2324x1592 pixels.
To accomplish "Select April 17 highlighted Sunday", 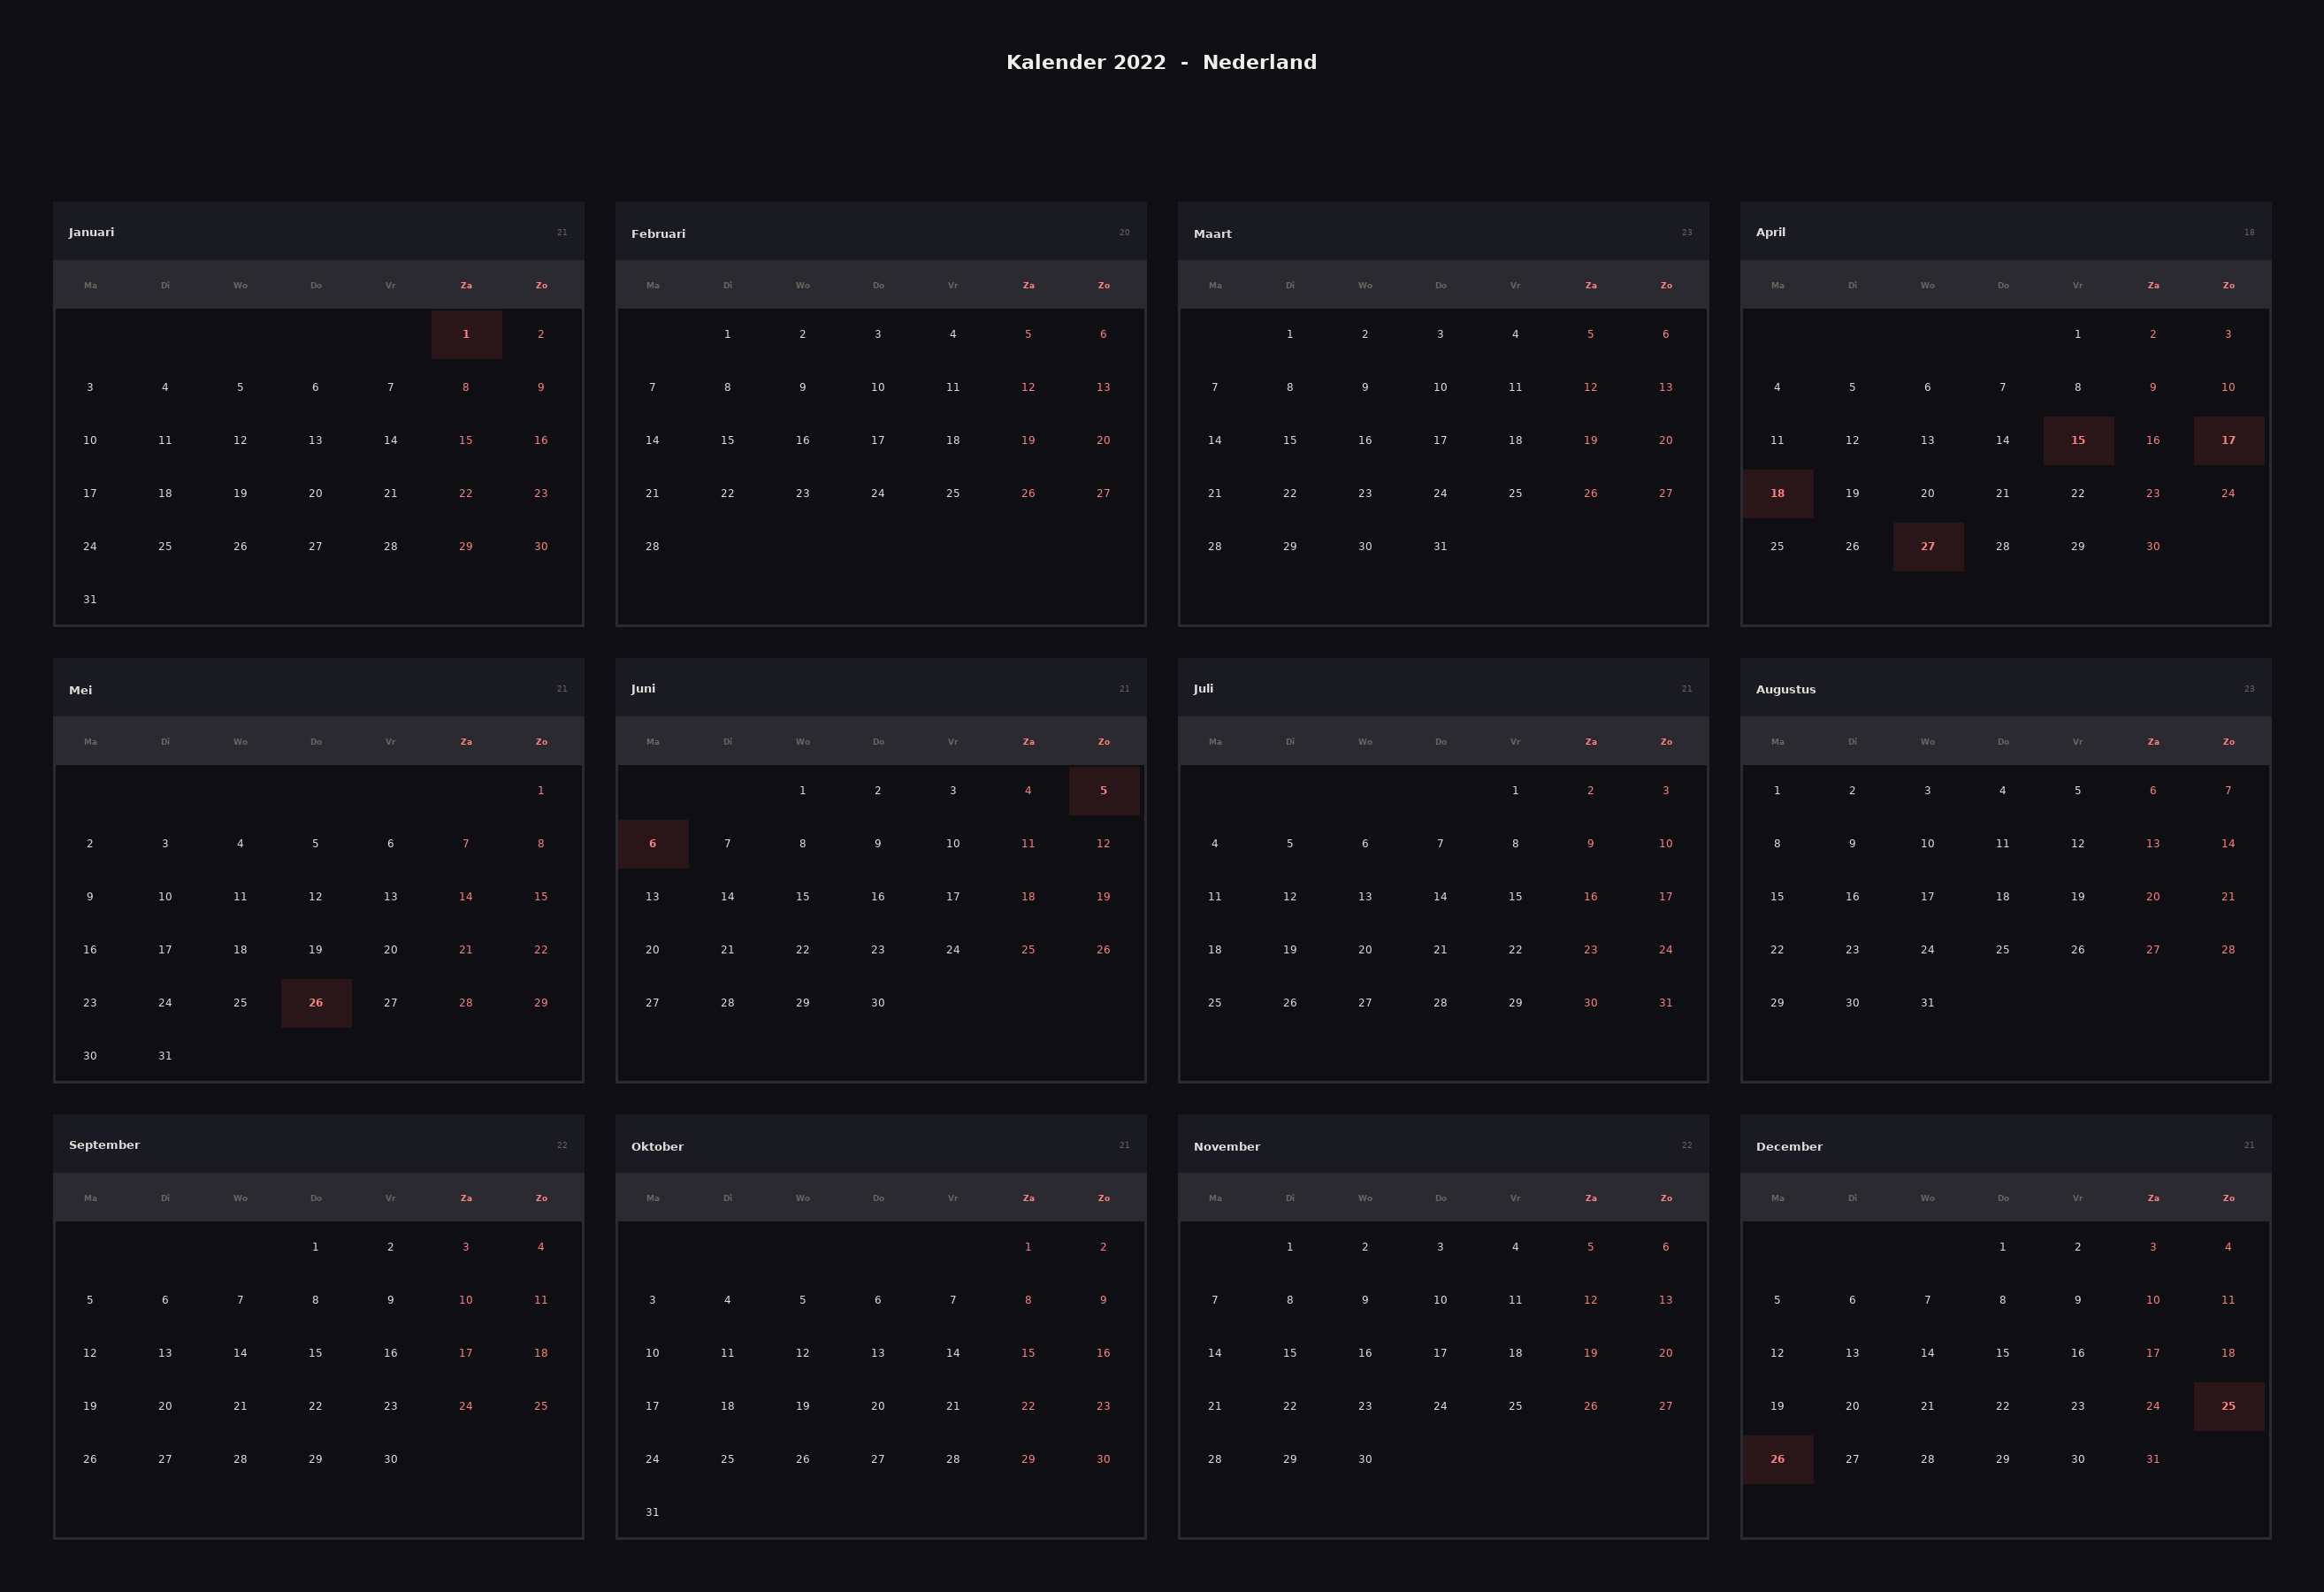I will tap(2228, 440).
